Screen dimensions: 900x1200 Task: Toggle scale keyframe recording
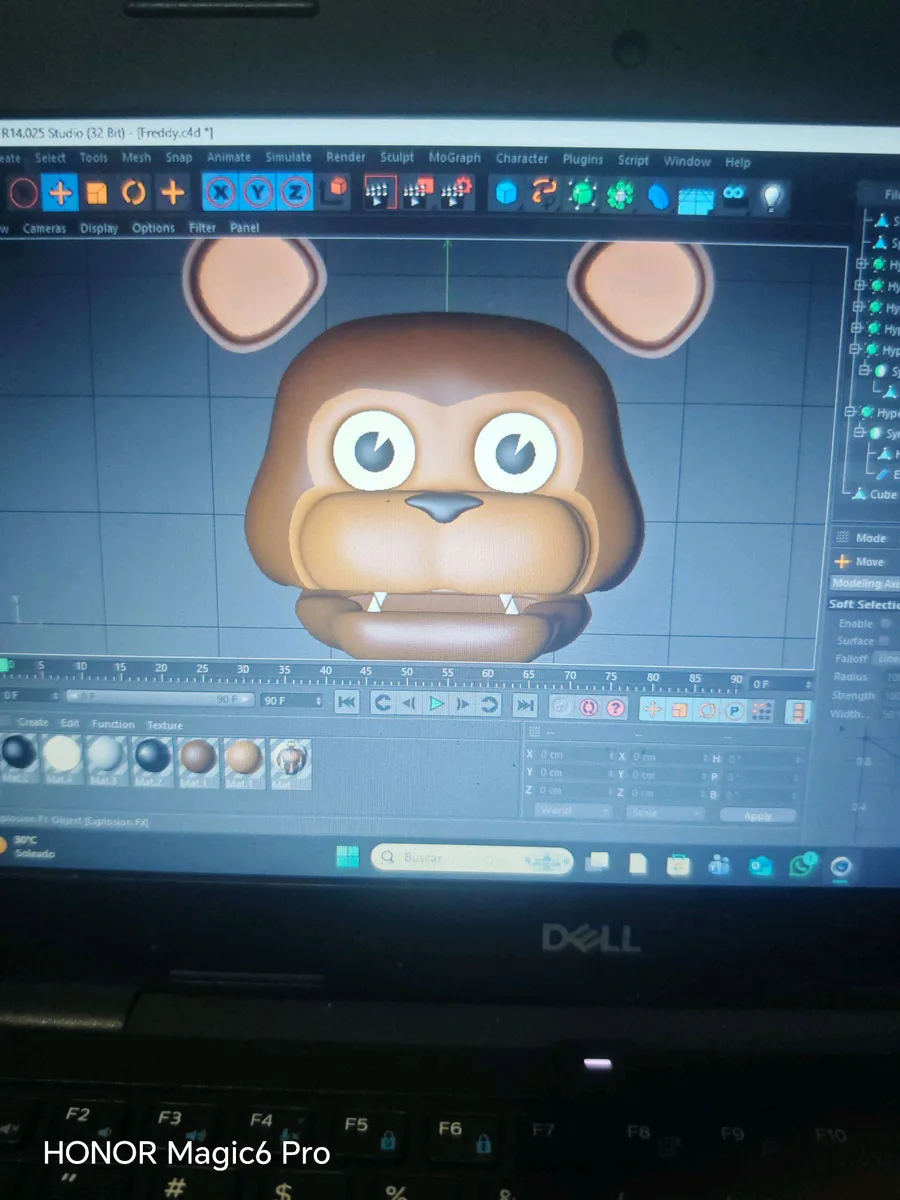680,709
